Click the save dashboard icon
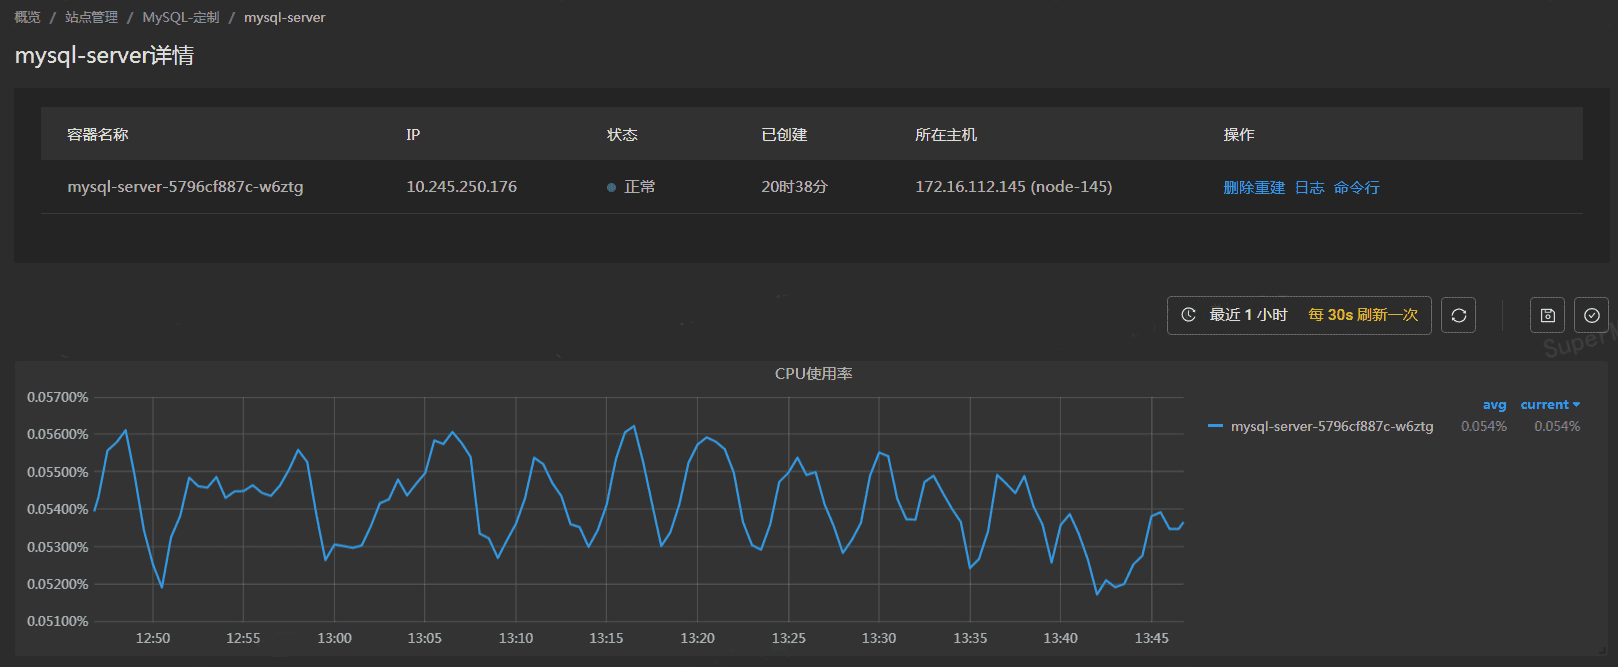The height and width of the screenshot is (667, 1618). click(x=1547, y=315)
